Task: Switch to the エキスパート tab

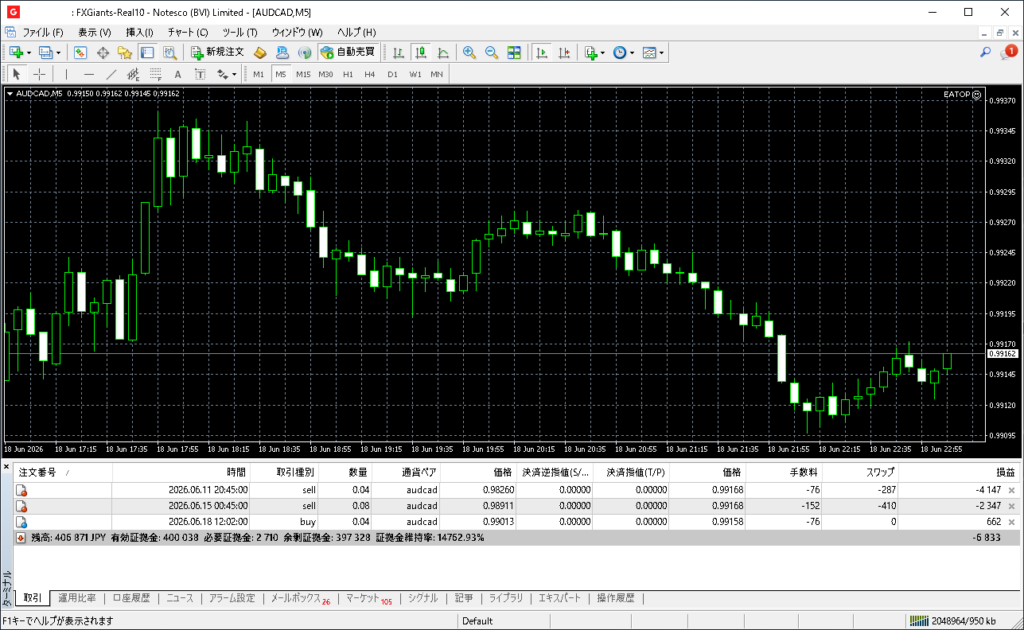Action: 560,598
